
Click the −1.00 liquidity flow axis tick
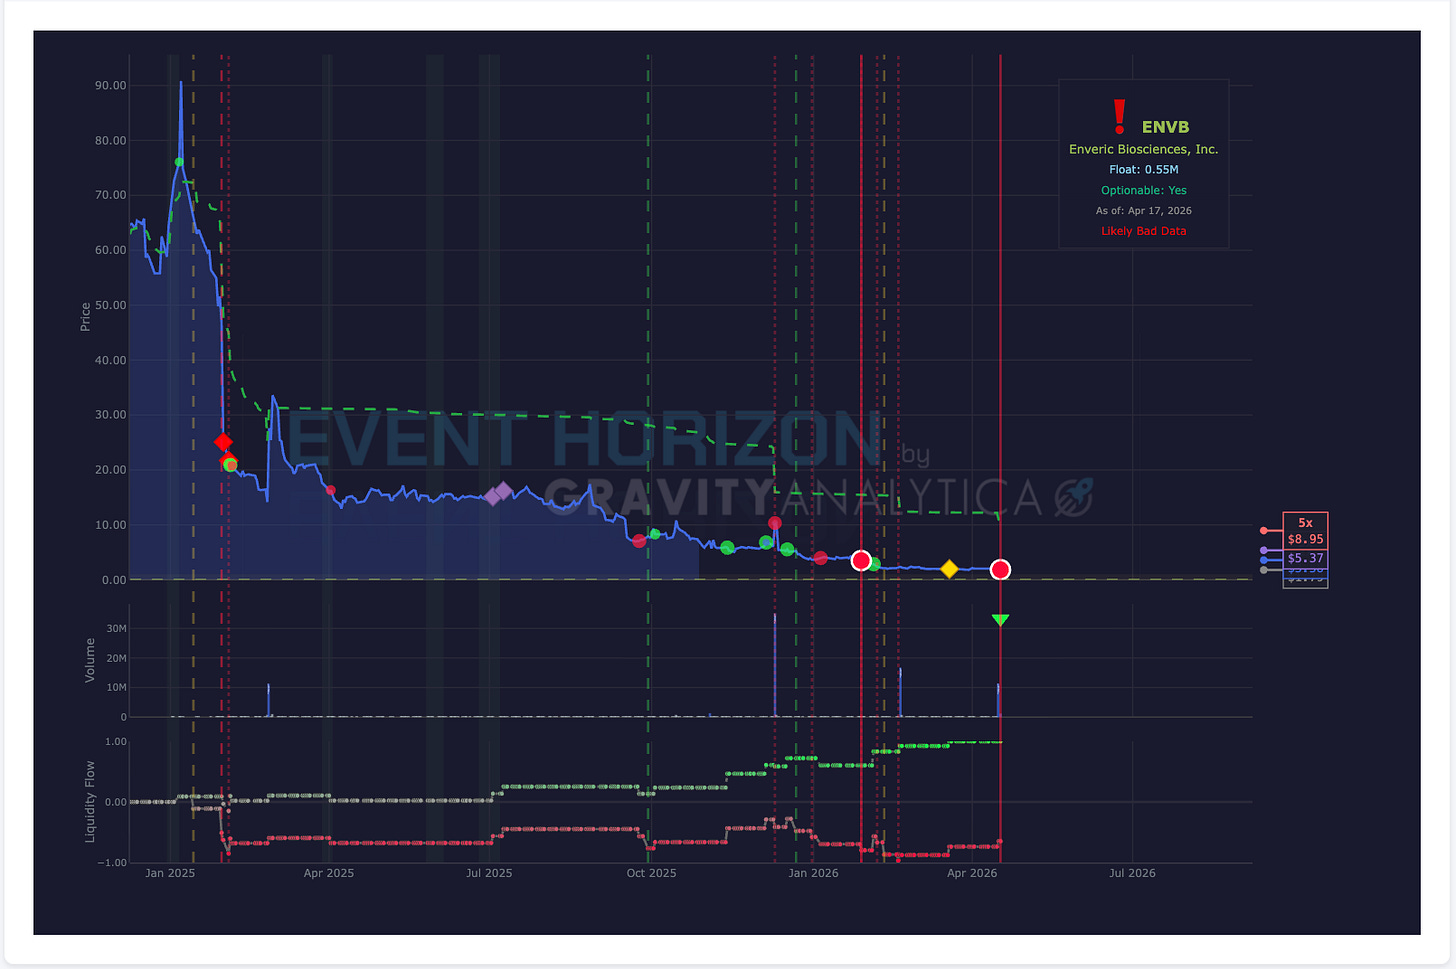tap(112, 863)
